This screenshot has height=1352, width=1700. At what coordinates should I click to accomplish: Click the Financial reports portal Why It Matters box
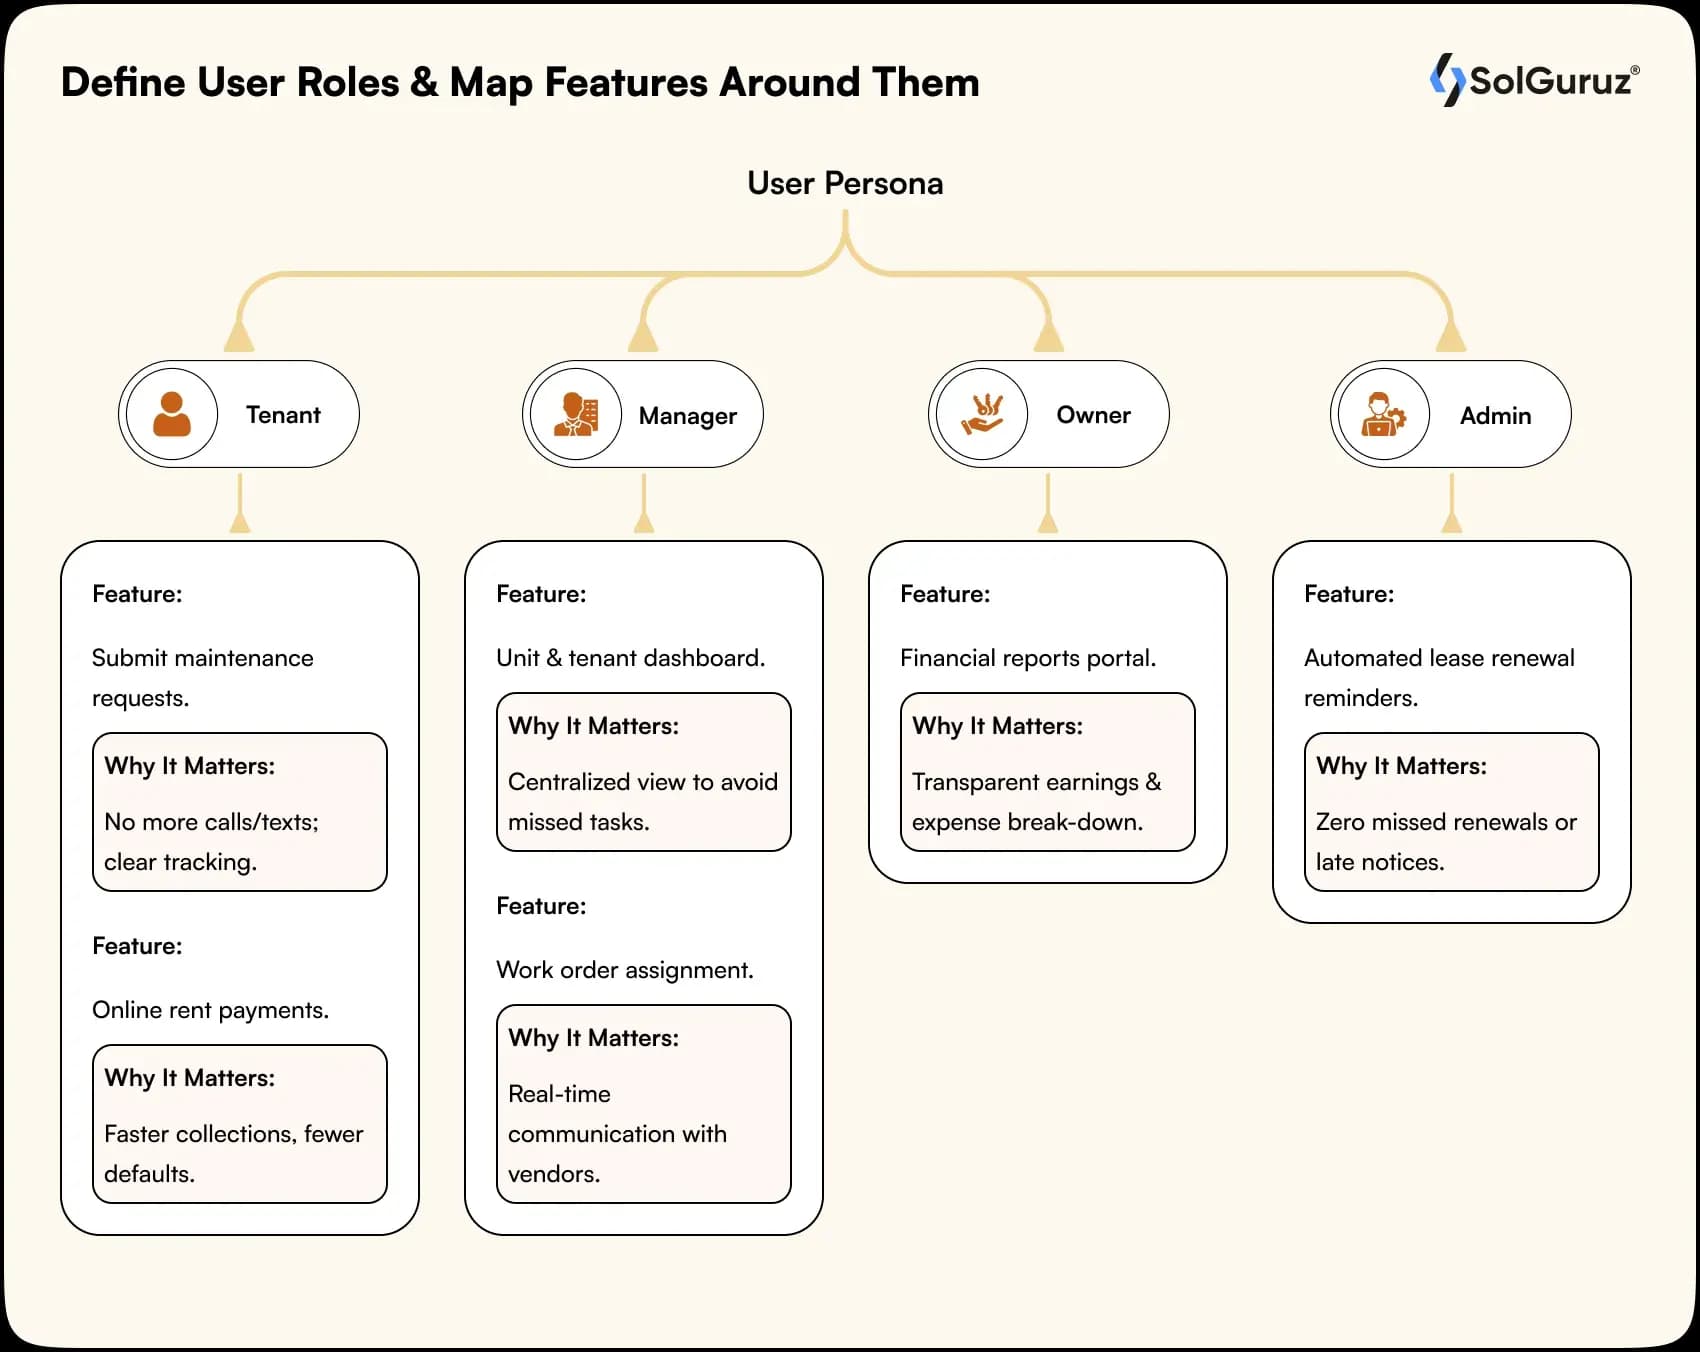pos(1047,772)
